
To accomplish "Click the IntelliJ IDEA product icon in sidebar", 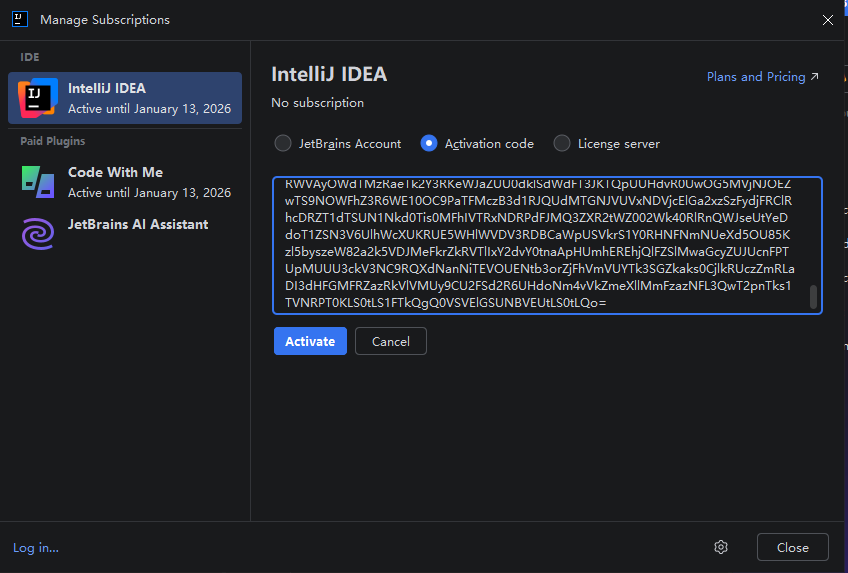I will (x=38, y=98).
